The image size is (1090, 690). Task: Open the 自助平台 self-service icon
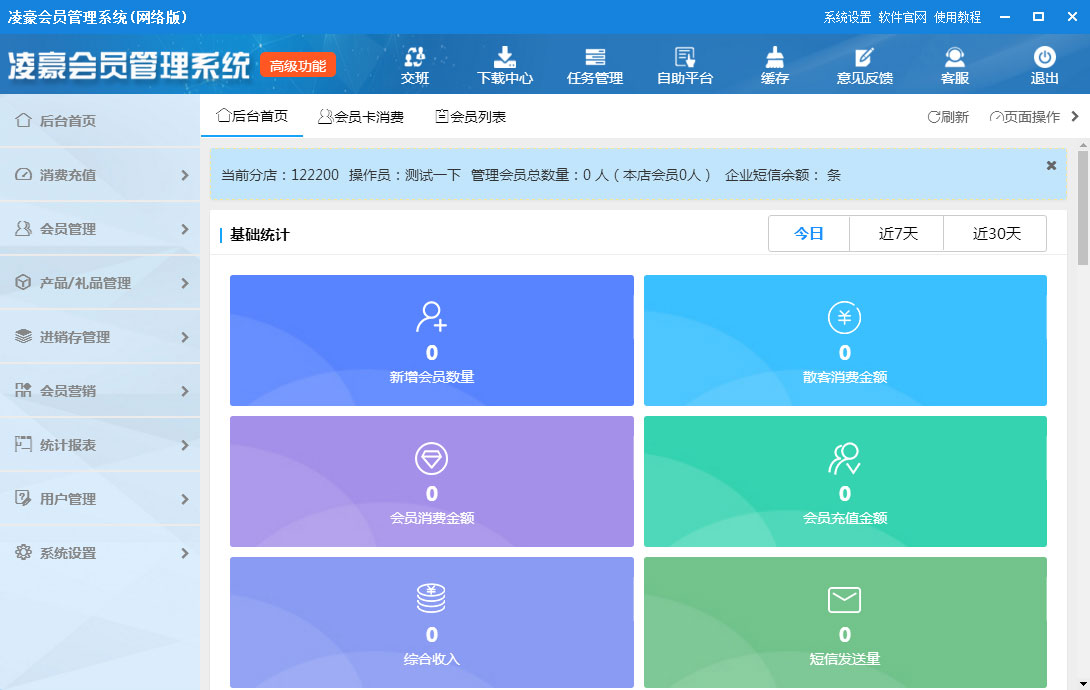pyautogui.click(x=685, y=57)
